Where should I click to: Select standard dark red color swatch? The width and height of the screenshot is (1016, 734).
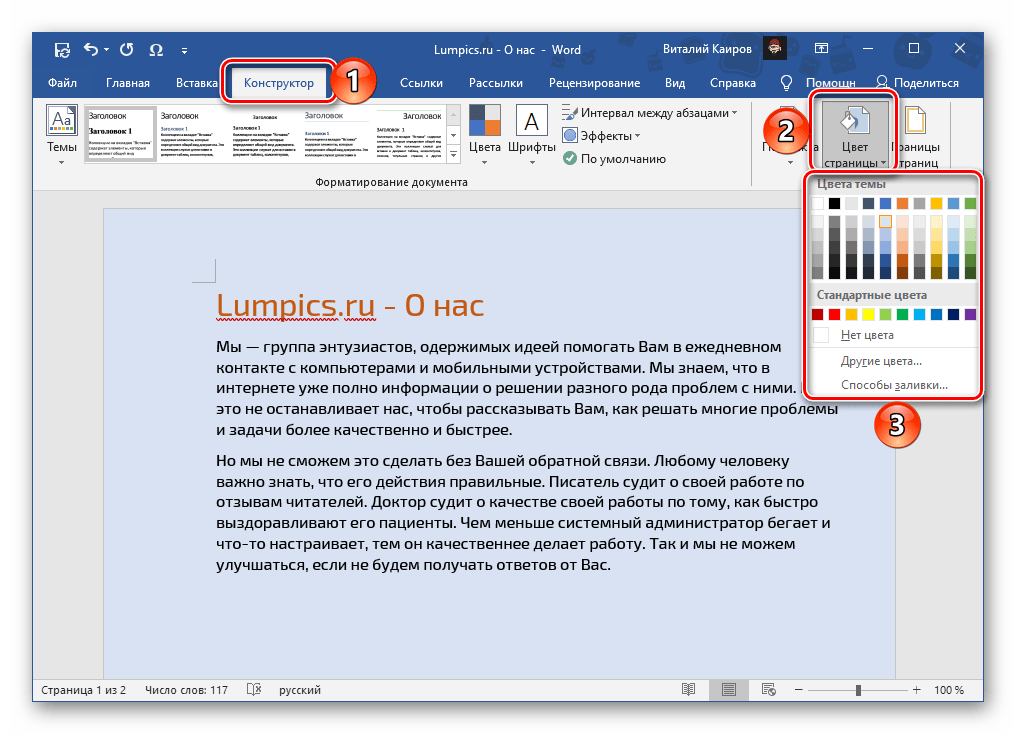coord(818,314)
